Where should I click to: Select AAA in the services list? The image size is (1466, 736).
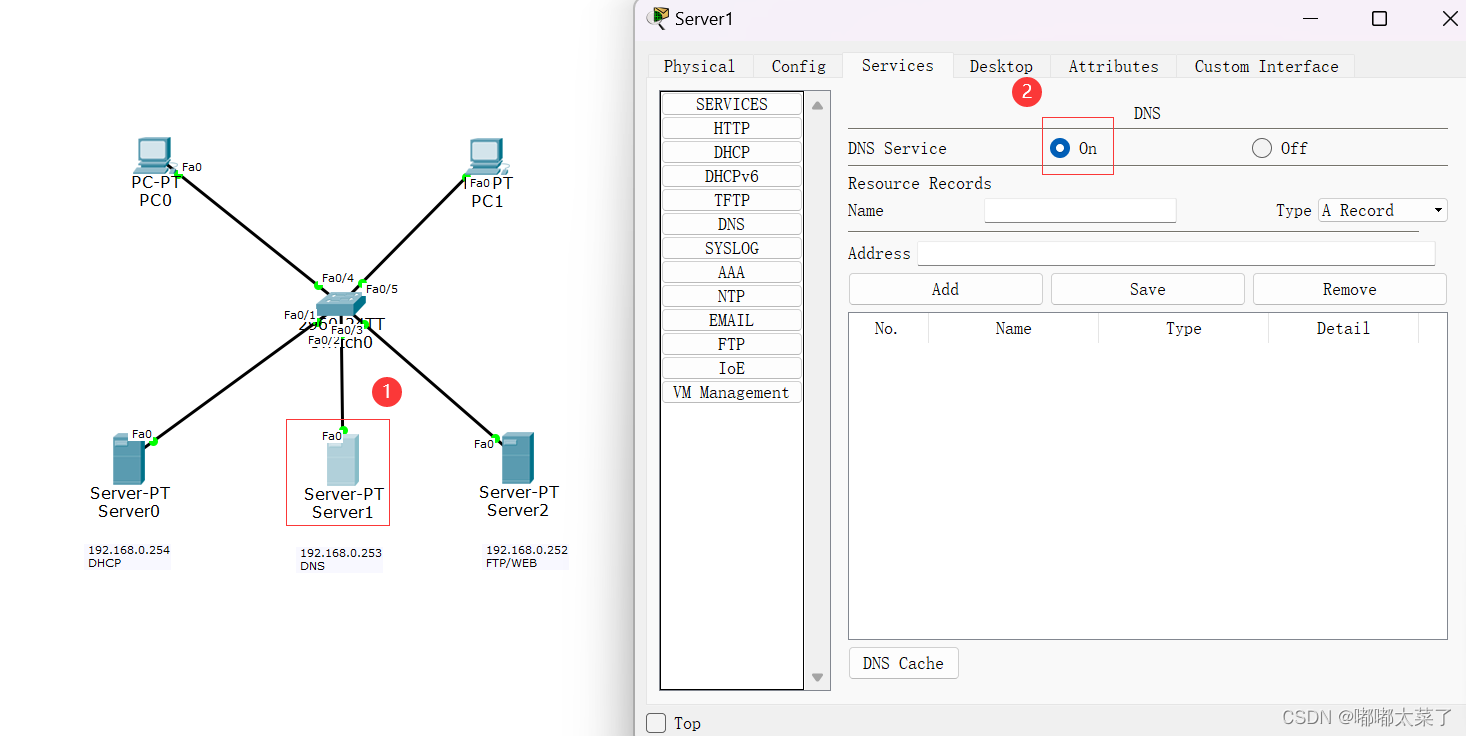731,272
